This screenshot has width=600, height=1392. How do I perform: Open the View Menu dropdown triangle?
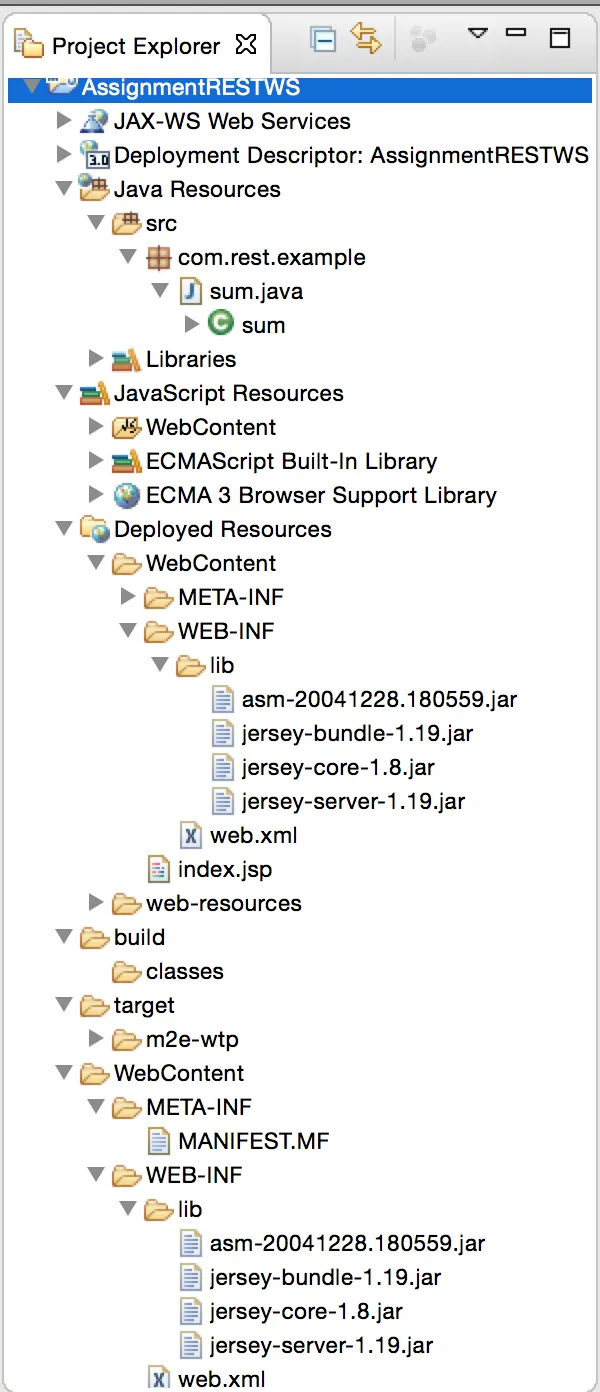[x=477, y=33]
